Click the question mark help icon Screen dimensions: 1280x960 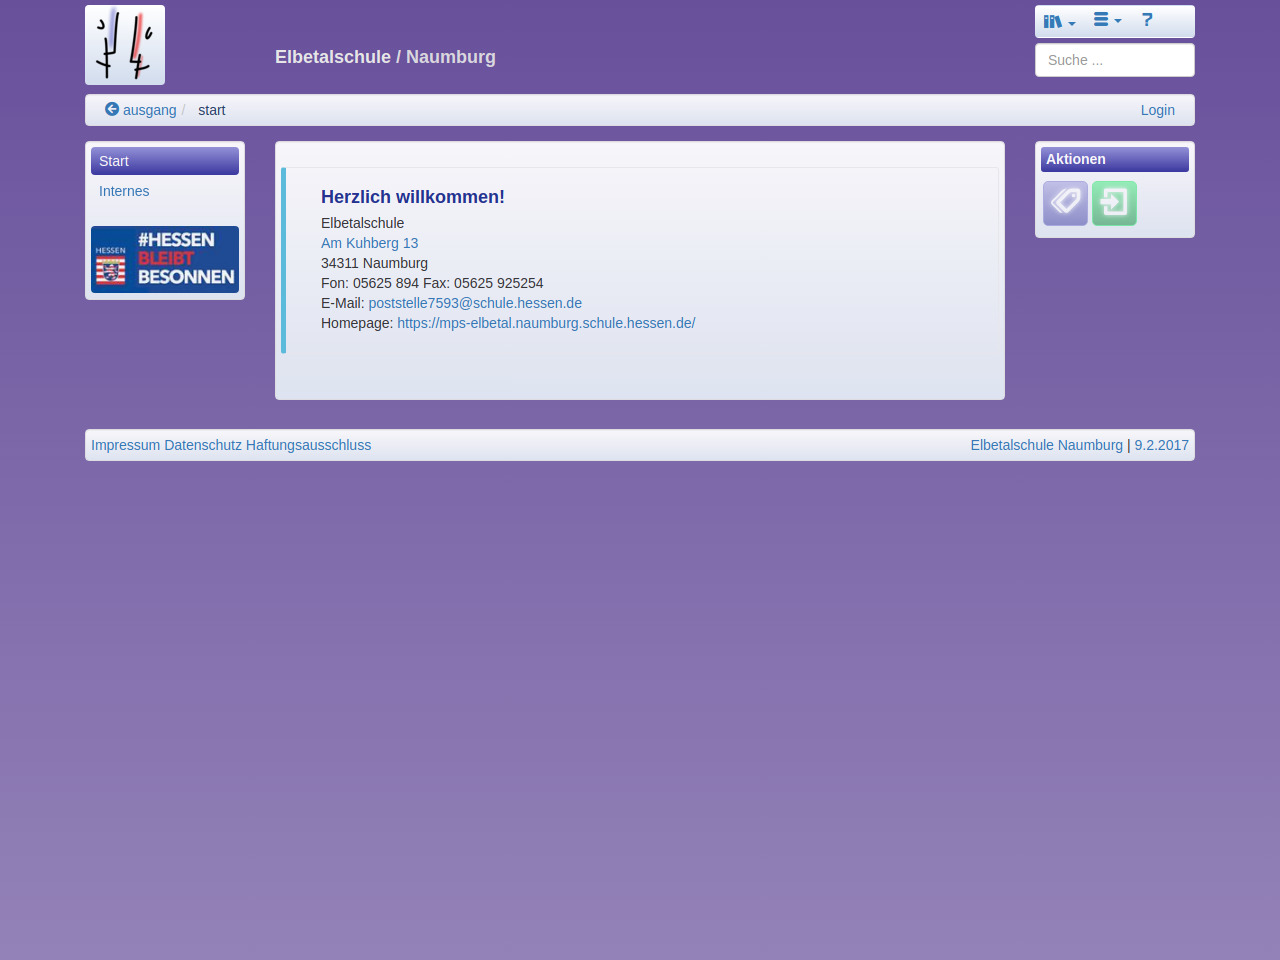point(1147,20)
